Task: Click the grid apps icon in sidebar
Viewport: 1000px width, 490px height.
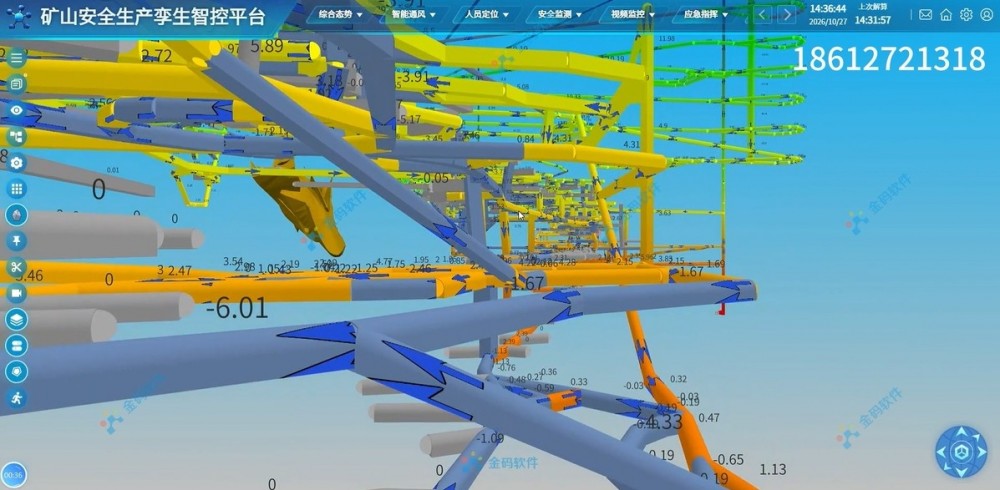Action: click(17, 189)
